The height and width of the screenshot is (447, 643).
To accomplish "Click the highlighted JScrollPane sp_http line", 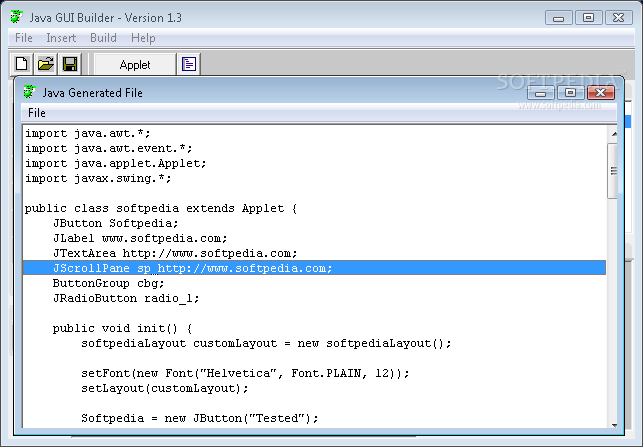I will click(x=315, y=268).
